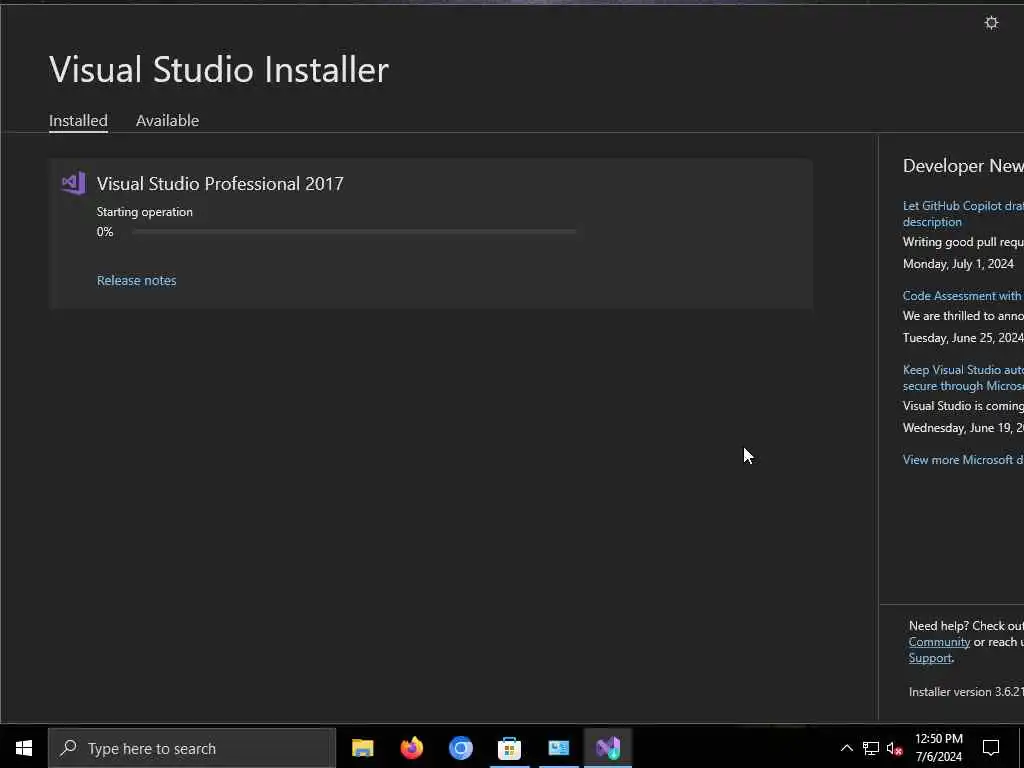Open the notification center icon
The height and width of the screenshot is (768, 1024).
(x=991, y=748)
